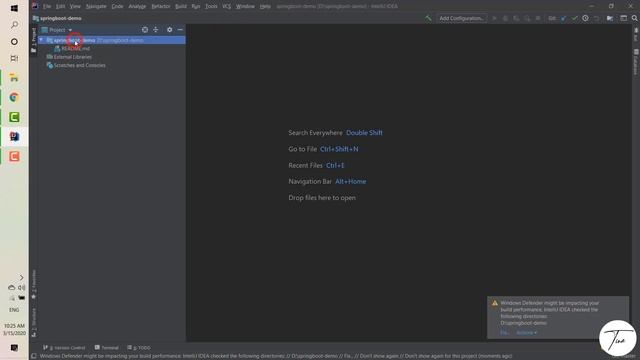Viewport: 640px width, 360px height.
Task: Click springboot-demo navigation bar breadcrumb
Action: point(57,18)
